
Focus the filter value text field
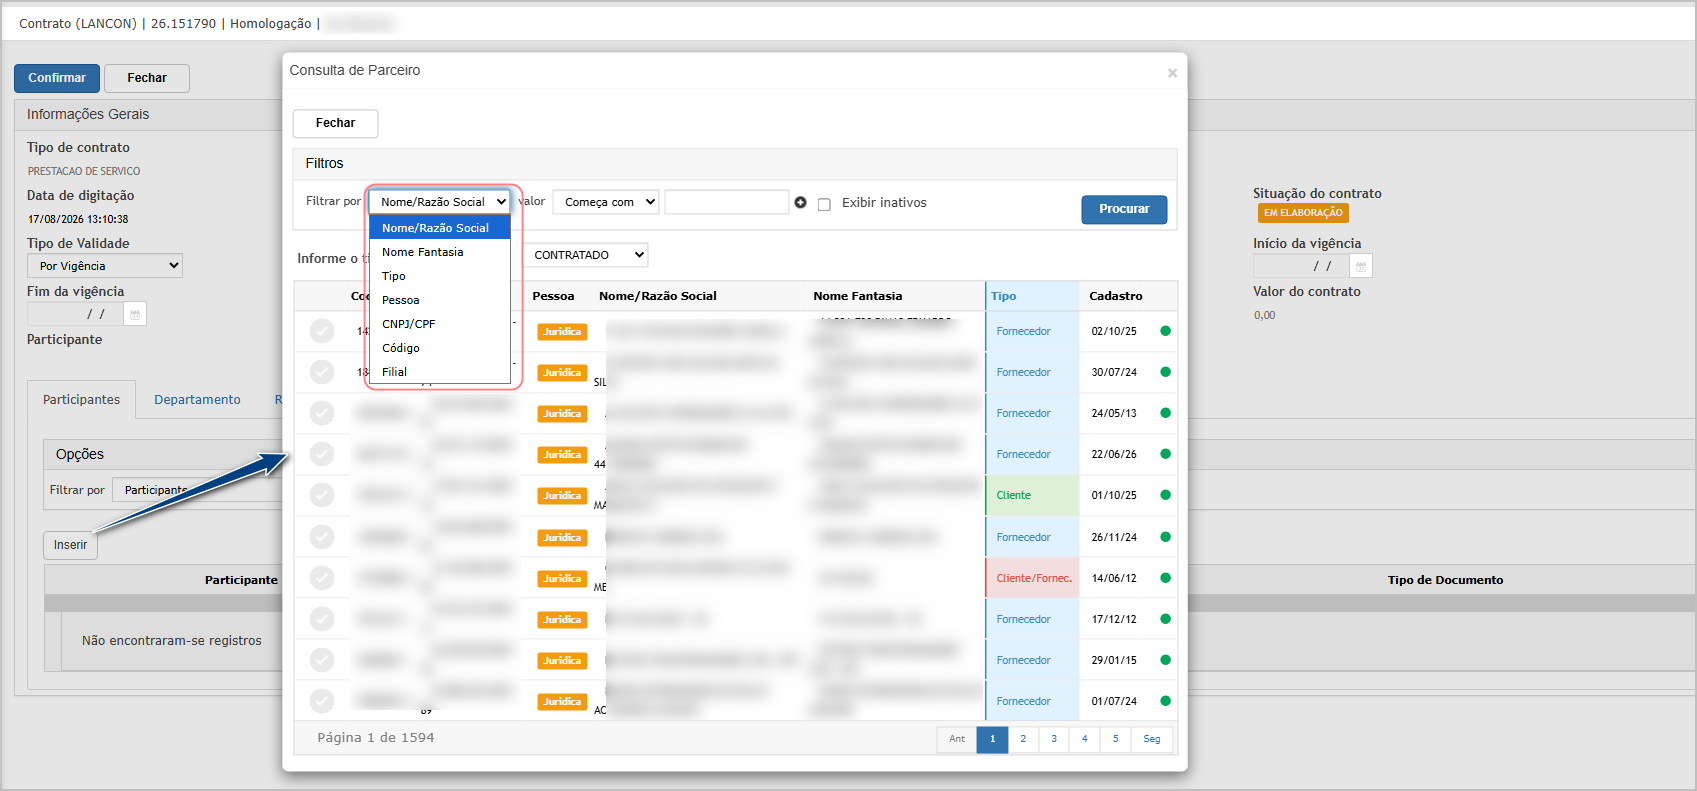point(727,202)
